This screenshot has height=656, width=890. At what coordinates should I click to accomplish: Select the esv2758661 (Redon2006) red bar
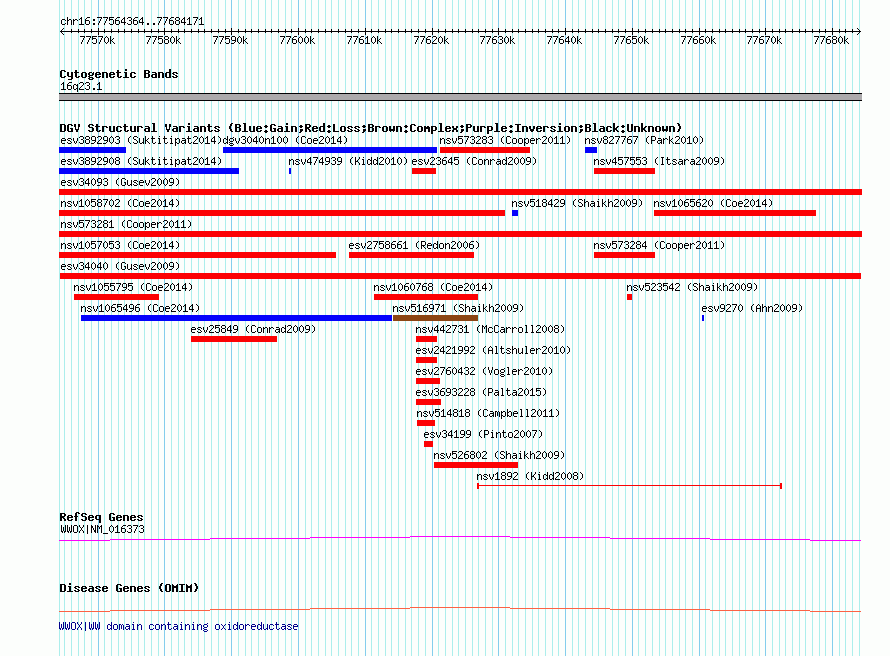coord(412,255)
